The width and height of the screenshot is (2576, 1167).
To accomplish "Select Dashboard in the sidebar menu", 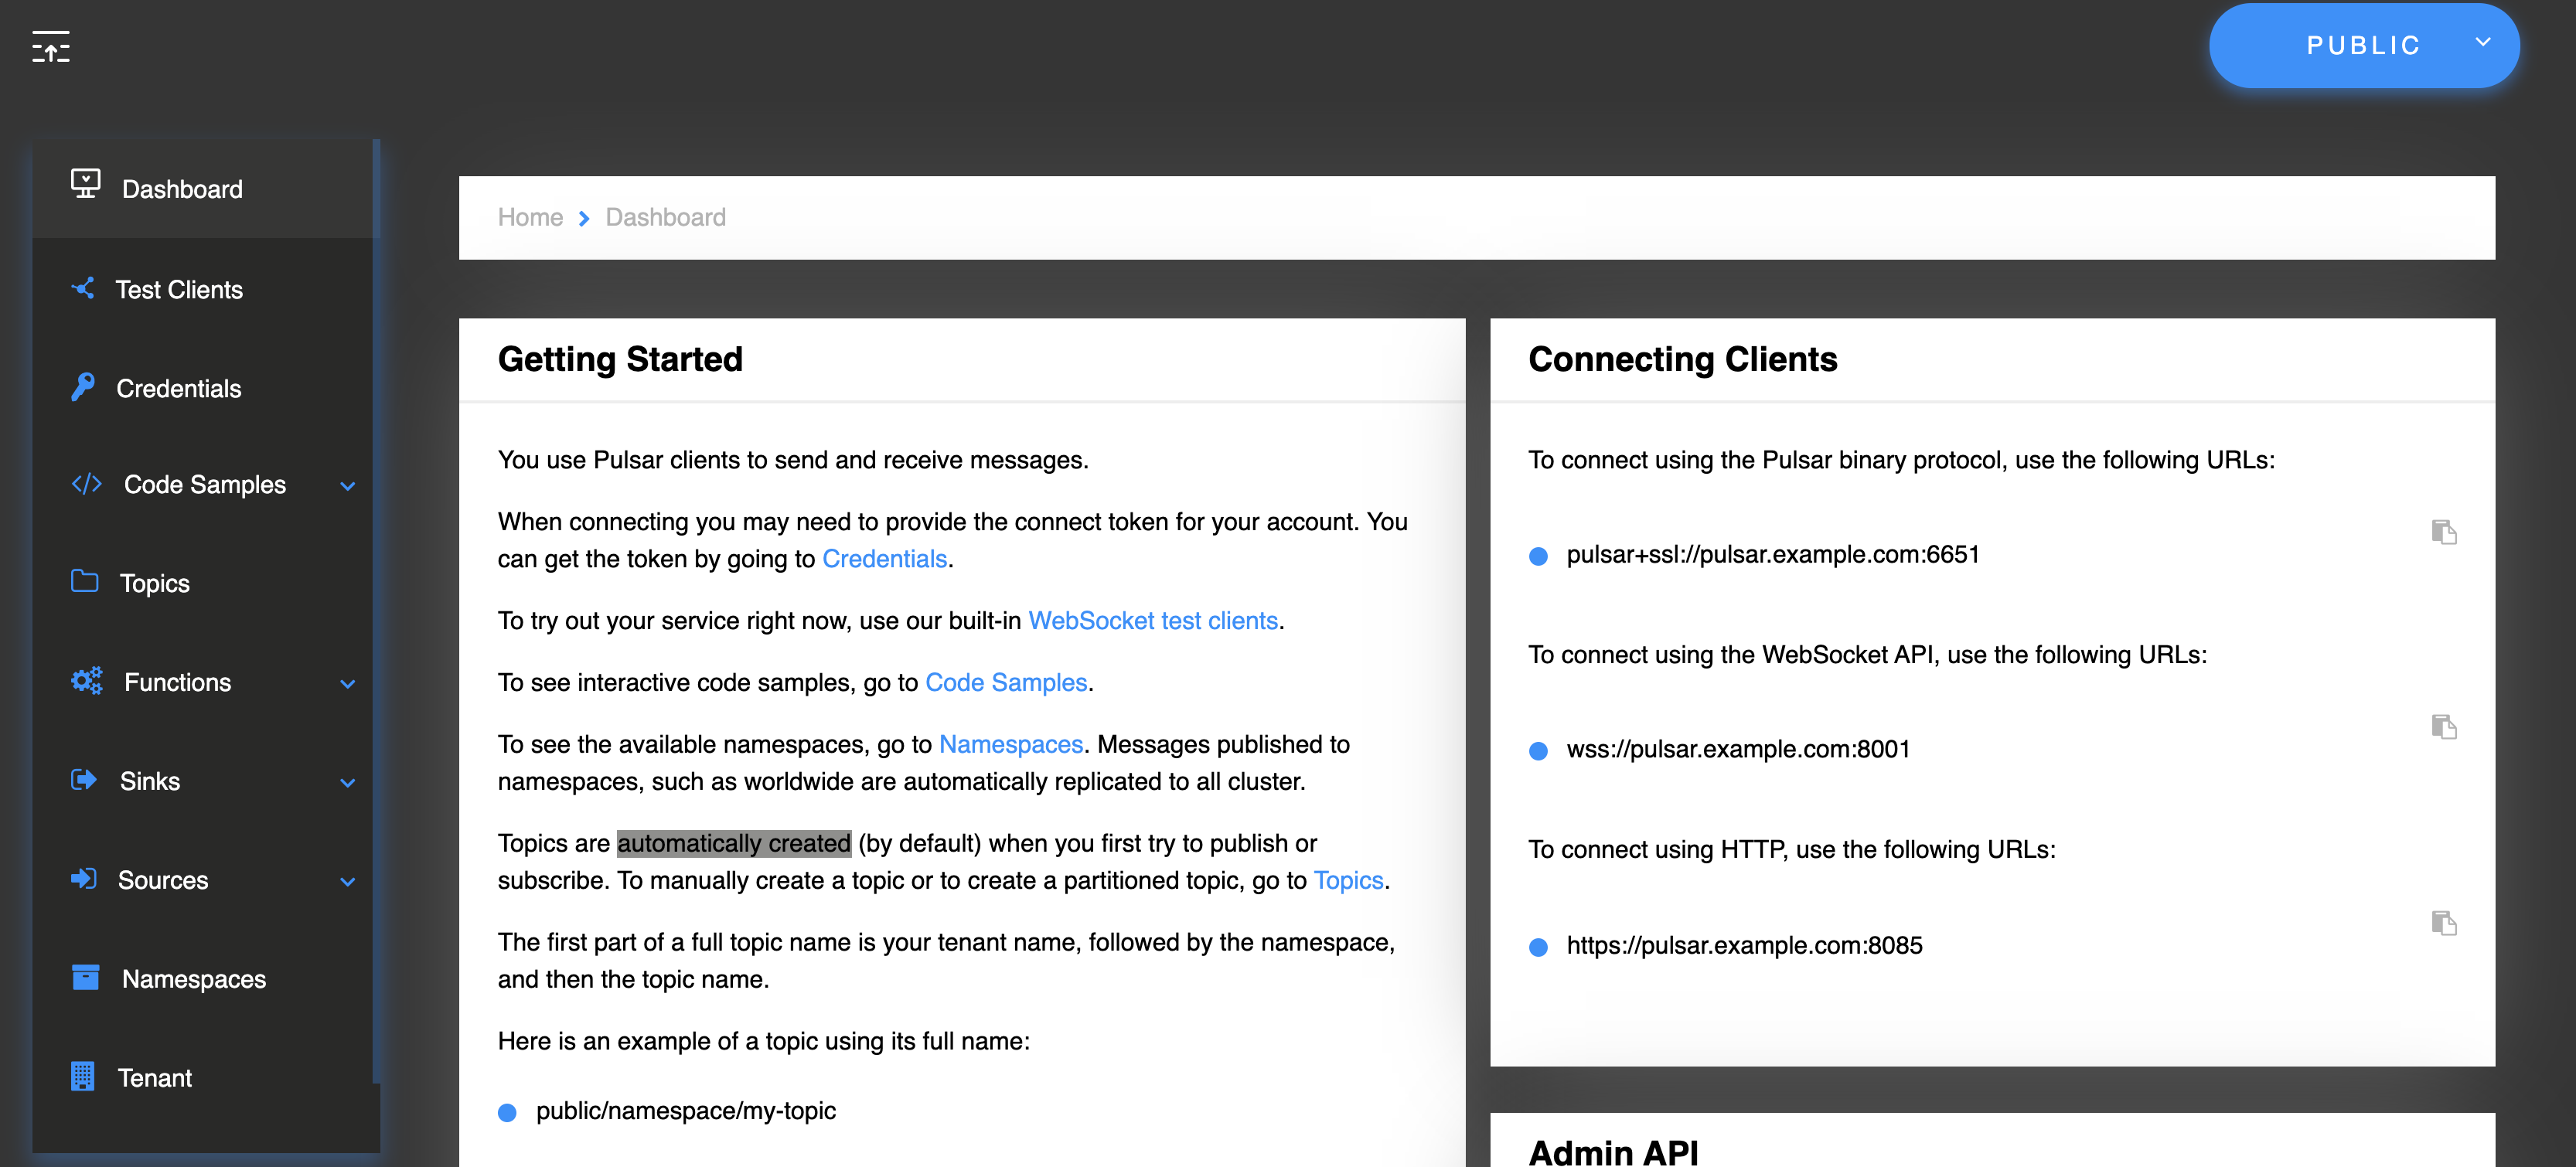I will (182, 189).
